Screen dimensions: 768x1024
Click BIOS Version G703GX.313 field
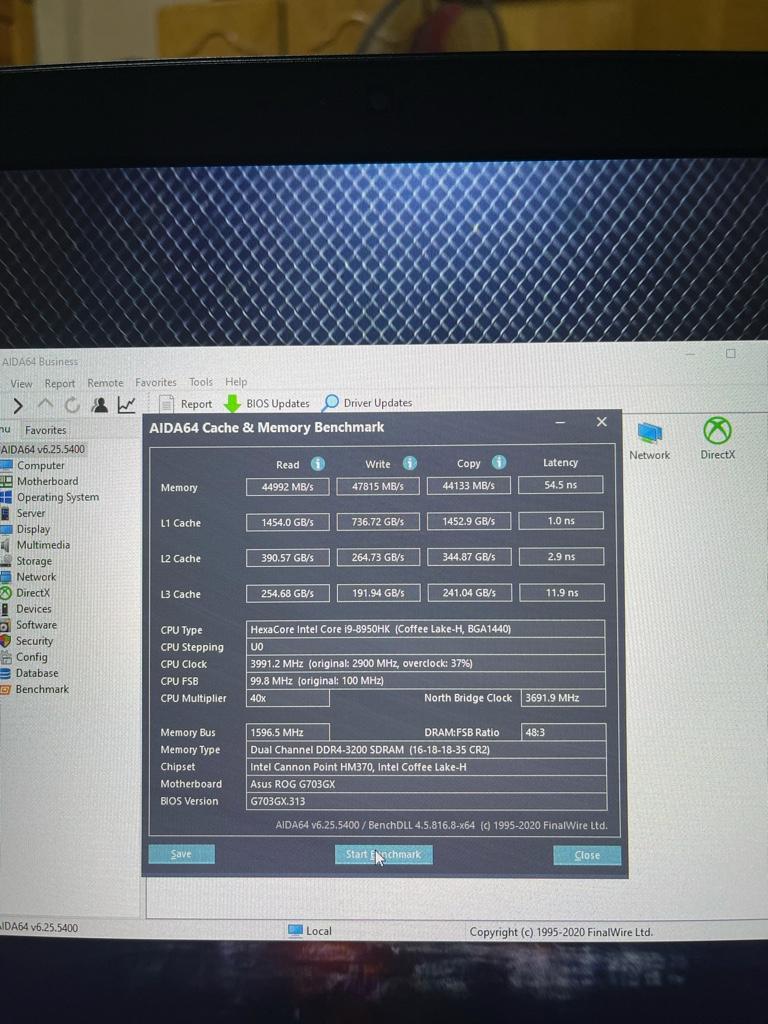click(x=426, y=801)
